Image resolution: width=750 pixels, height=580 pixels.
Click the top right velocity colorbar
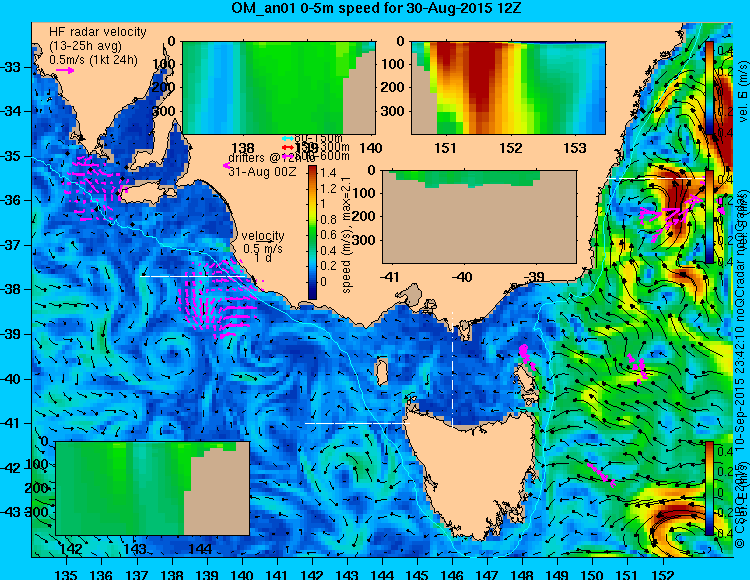(709, 87)
